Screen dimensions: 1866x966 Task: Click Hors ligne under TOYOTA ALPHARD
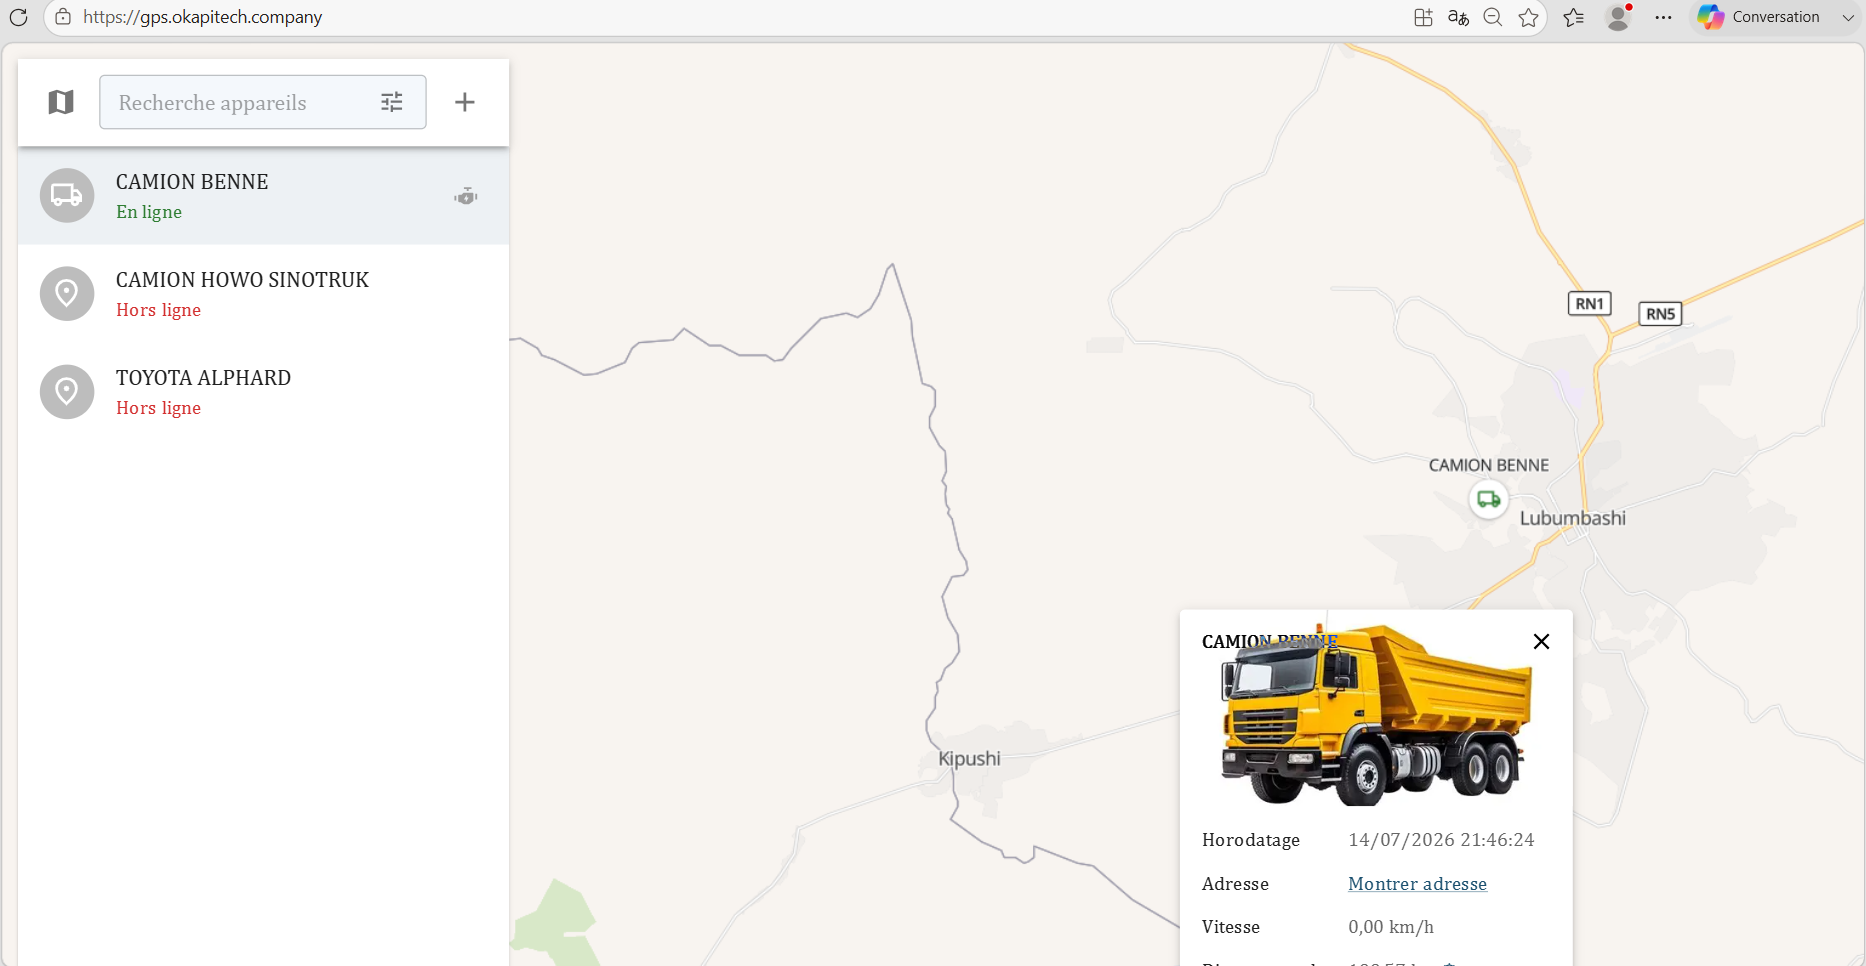pos(158,408)
